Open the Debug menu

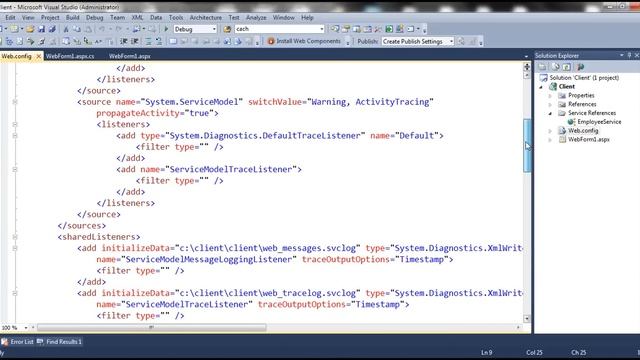tap(94, 18)
